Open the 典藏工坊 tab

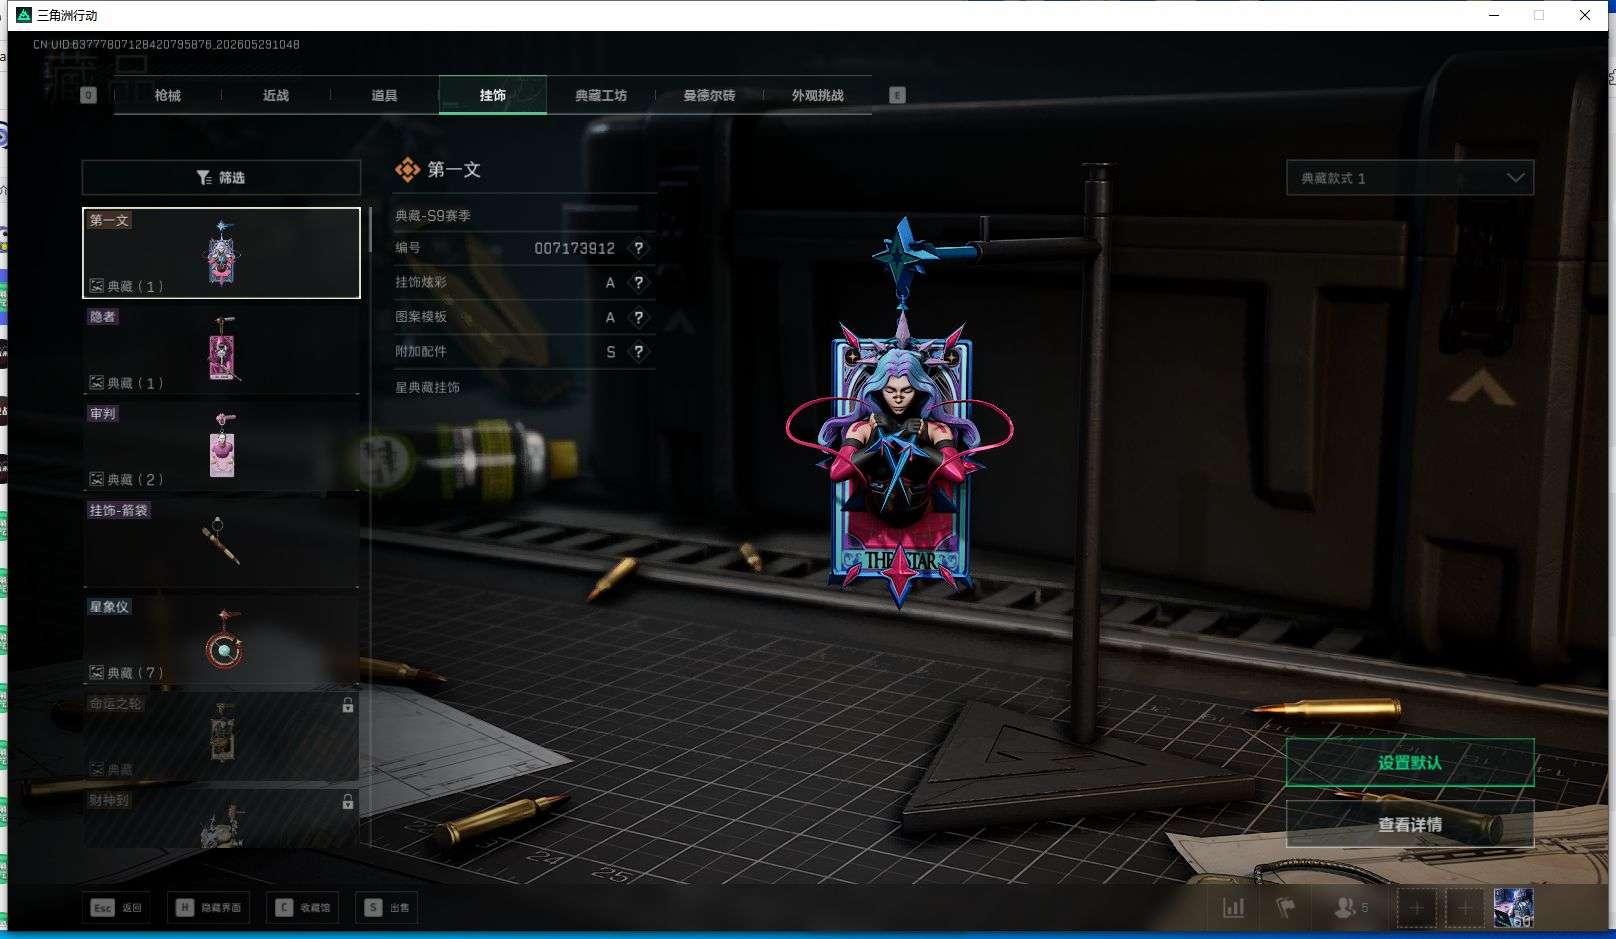pyautogui.click(x=601, y=95)
